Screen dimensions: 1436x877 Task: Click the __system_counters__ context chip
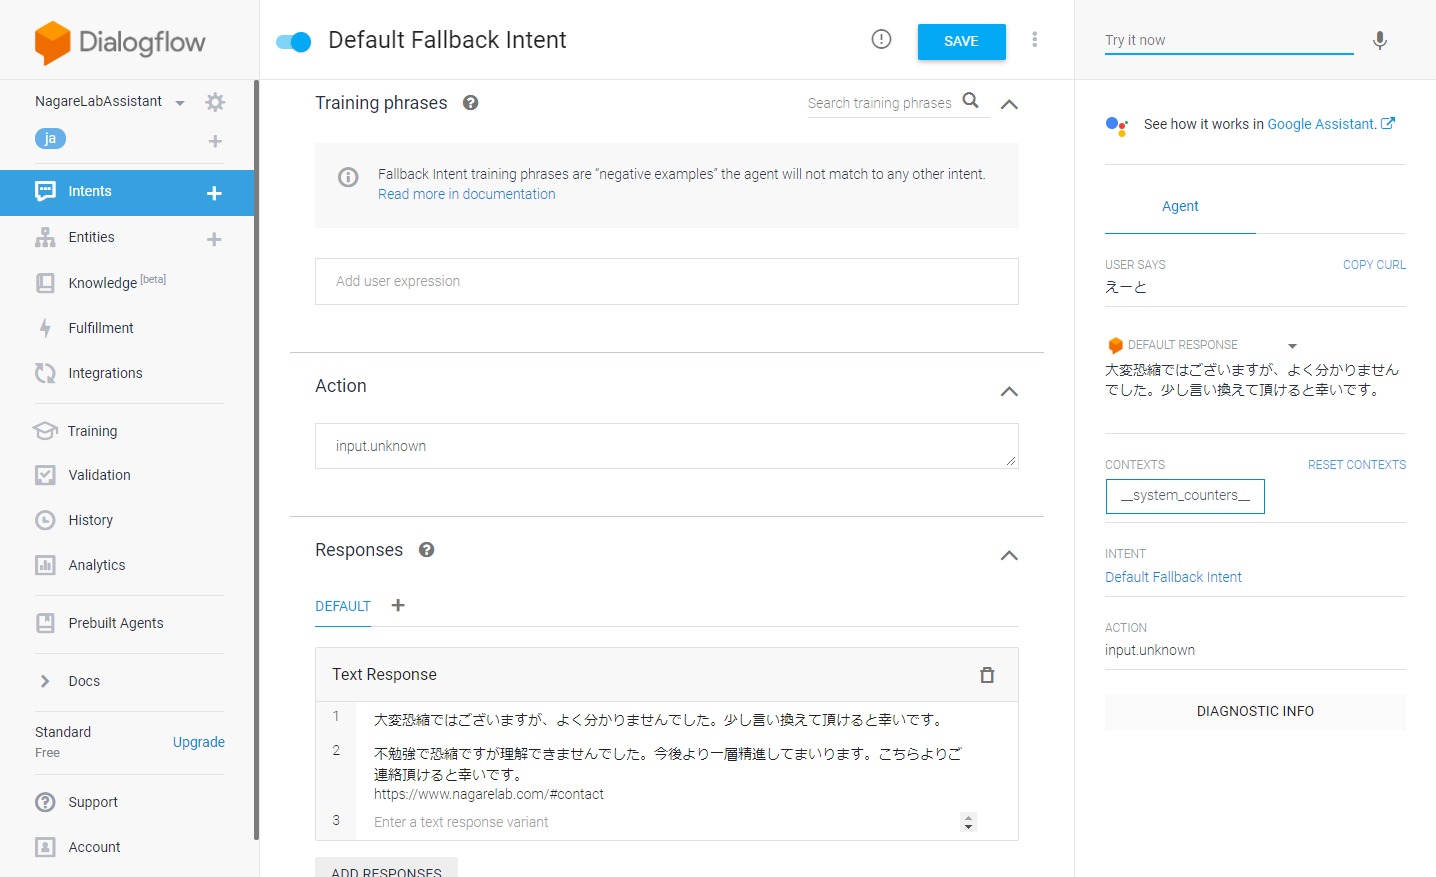(x=1185, y=496)
